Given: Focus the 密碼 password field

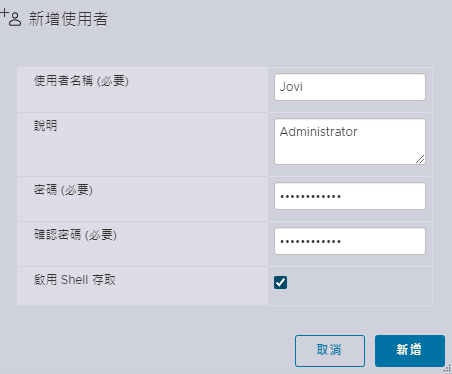Looking at the screenshot, I should pos(350,196).
